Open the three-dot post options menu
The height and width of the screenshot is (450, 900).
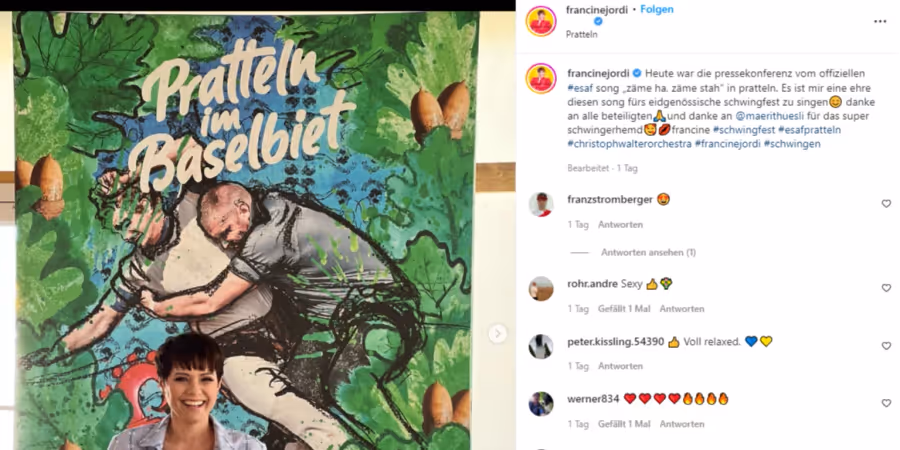pyautogui.click(x=880, y=22)
